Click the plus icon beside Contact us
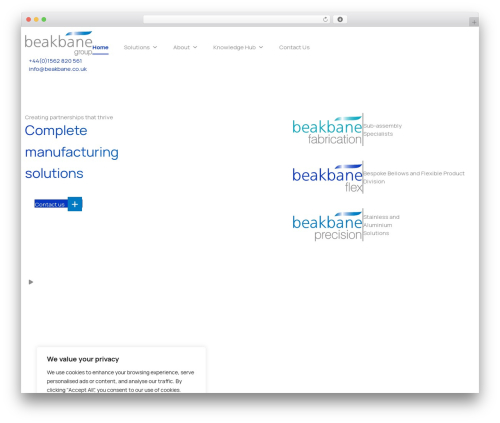Image resolution: width=500 pixels, height=423 pixels. 75,204
